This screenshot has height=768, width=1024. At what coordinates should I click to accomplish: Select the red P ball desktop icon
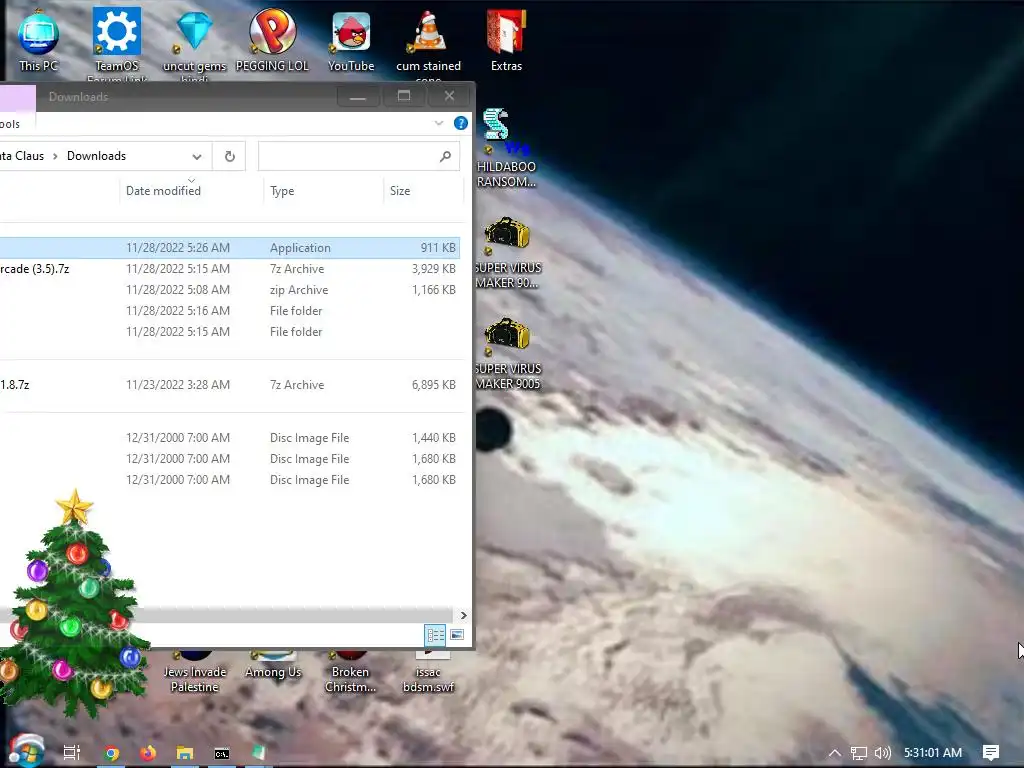coord(272,40)
